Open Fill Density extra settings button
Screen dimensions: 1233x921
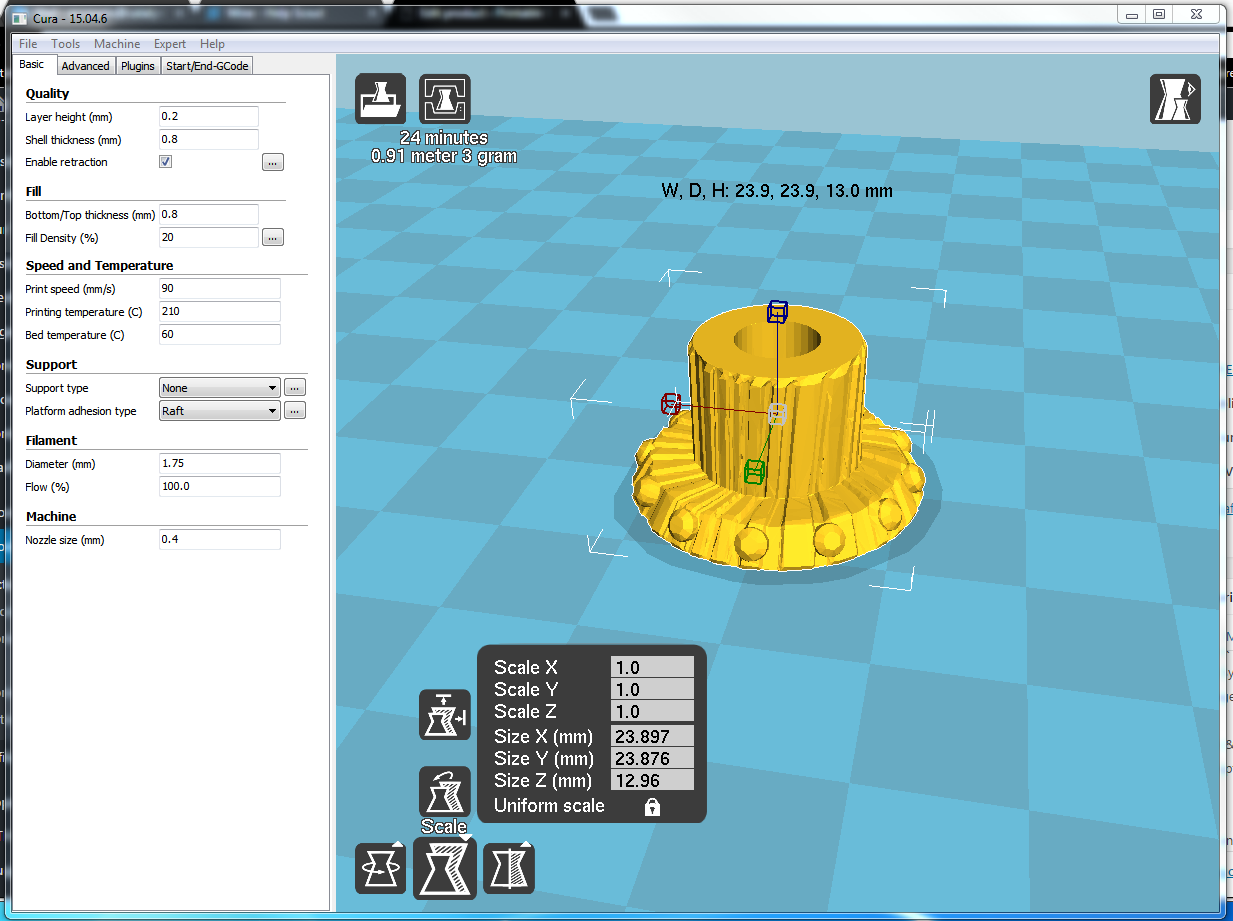click(273, 238)
